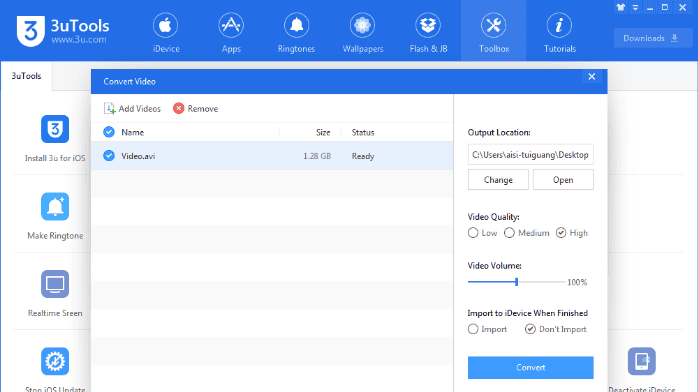698x392 pixels.
Task: Click the Ready status of Video.avi
Action: (363, 156)
